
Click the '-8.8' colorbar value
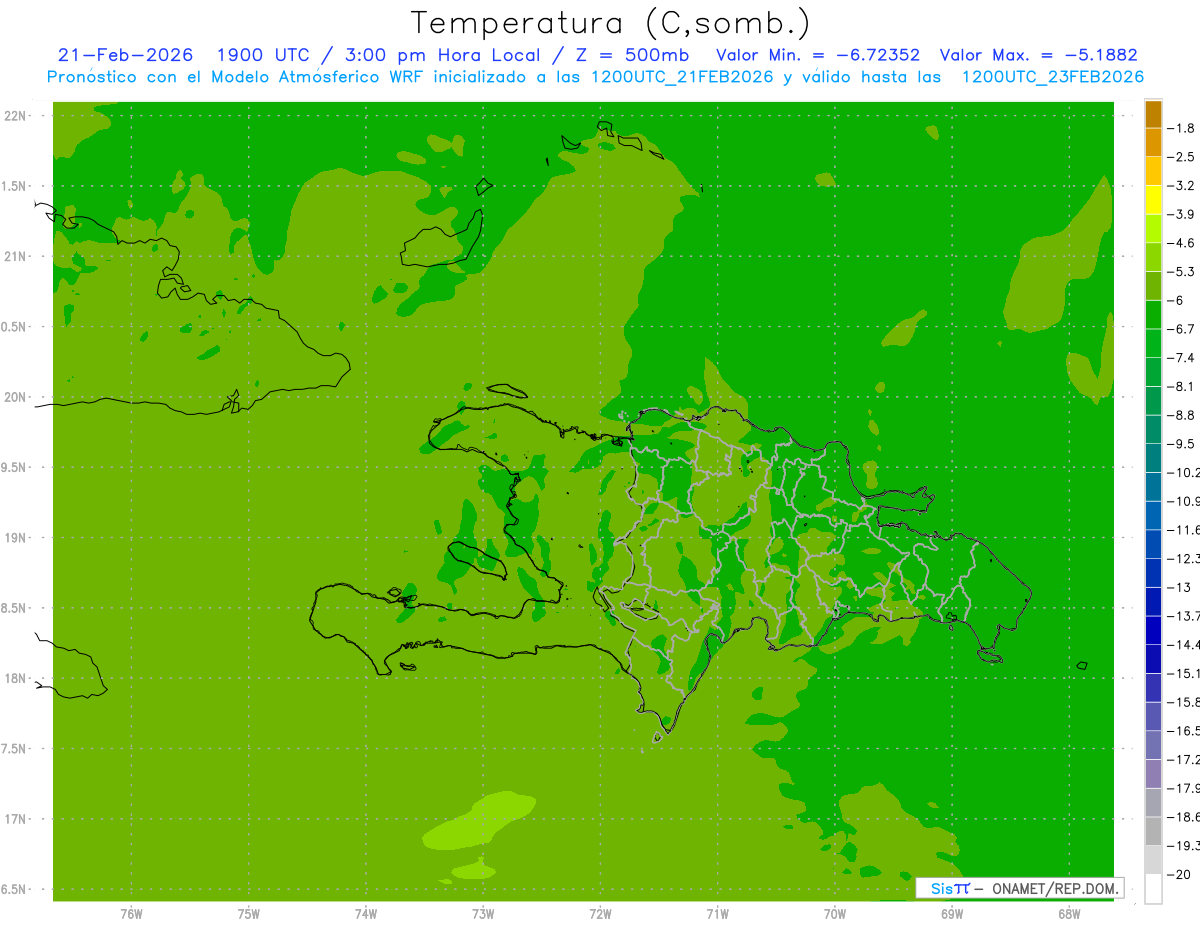[x=1181, y=415]
